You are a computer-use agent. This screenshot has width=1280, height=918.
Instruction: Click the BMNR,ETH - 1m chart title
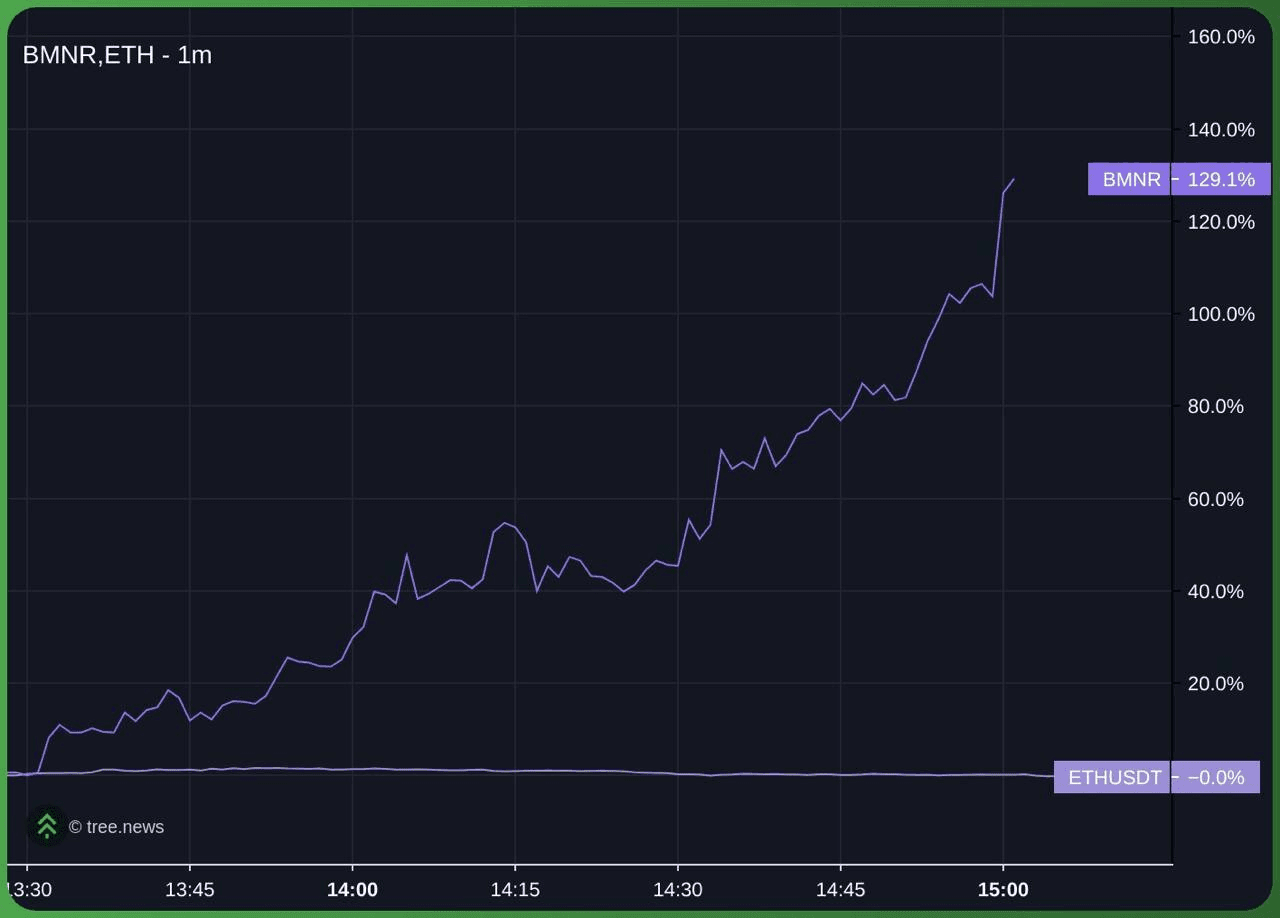tap(117, 55)
